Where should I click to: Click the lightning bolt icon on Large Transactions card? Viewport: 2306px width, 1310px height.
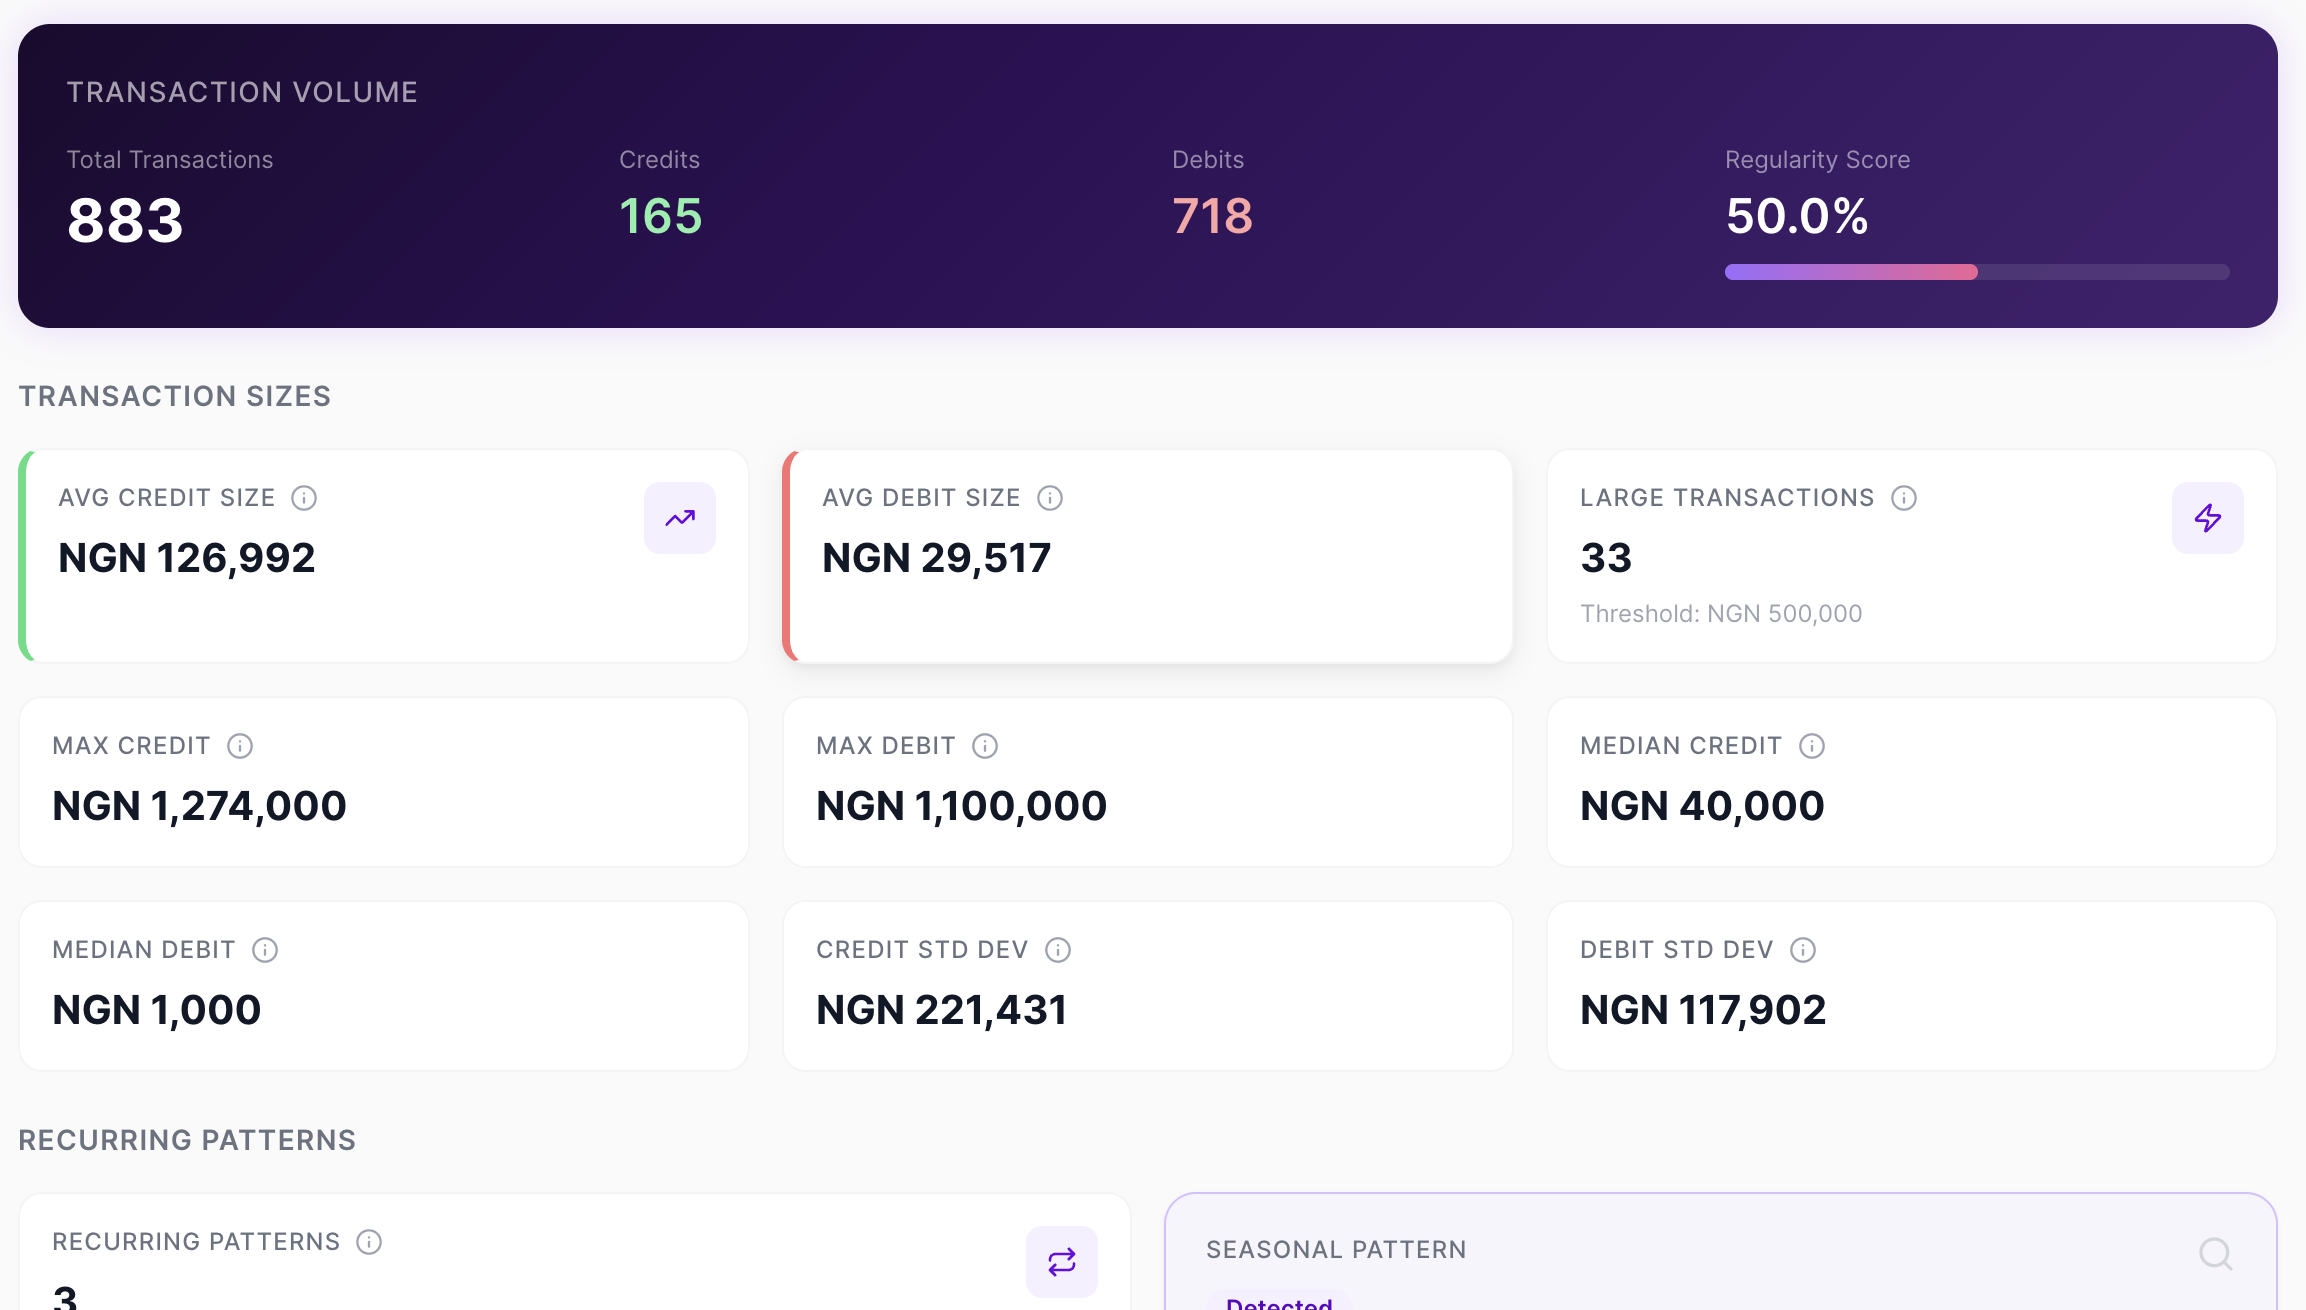click(x=2208, y=518)
